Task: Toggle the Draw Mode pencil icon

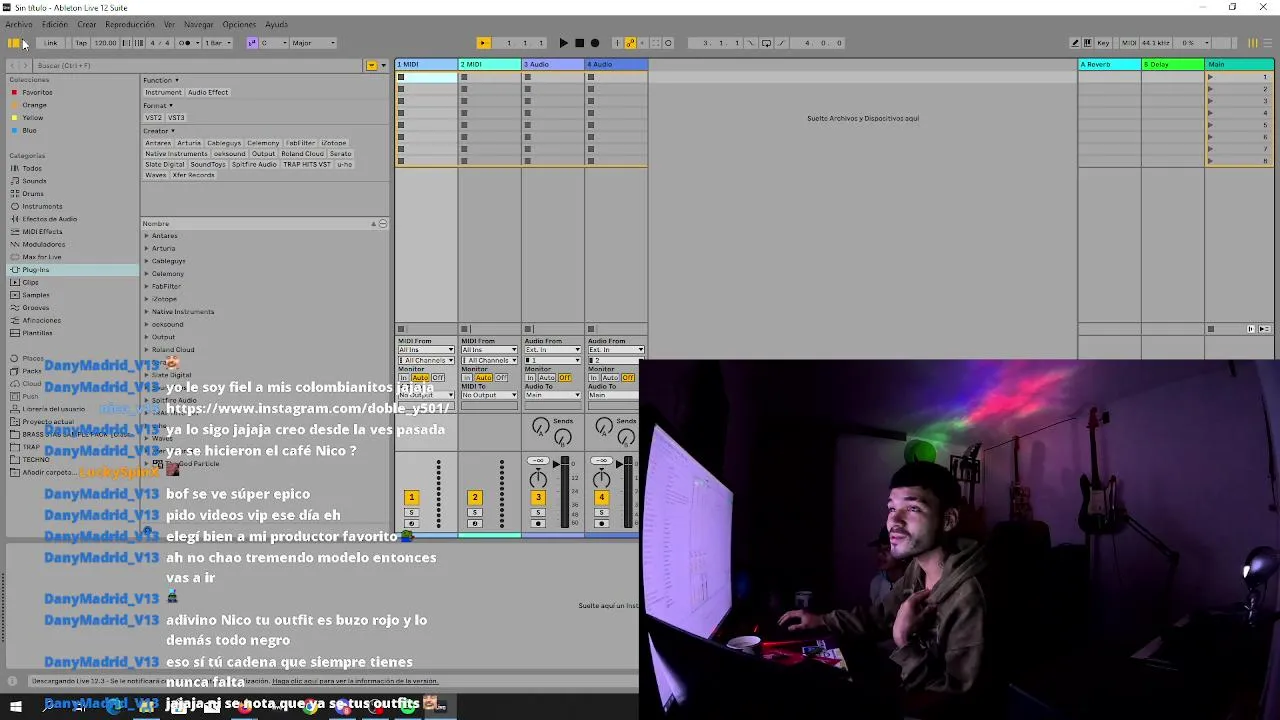Action: pyautogui.click(x=1075, y=43)
